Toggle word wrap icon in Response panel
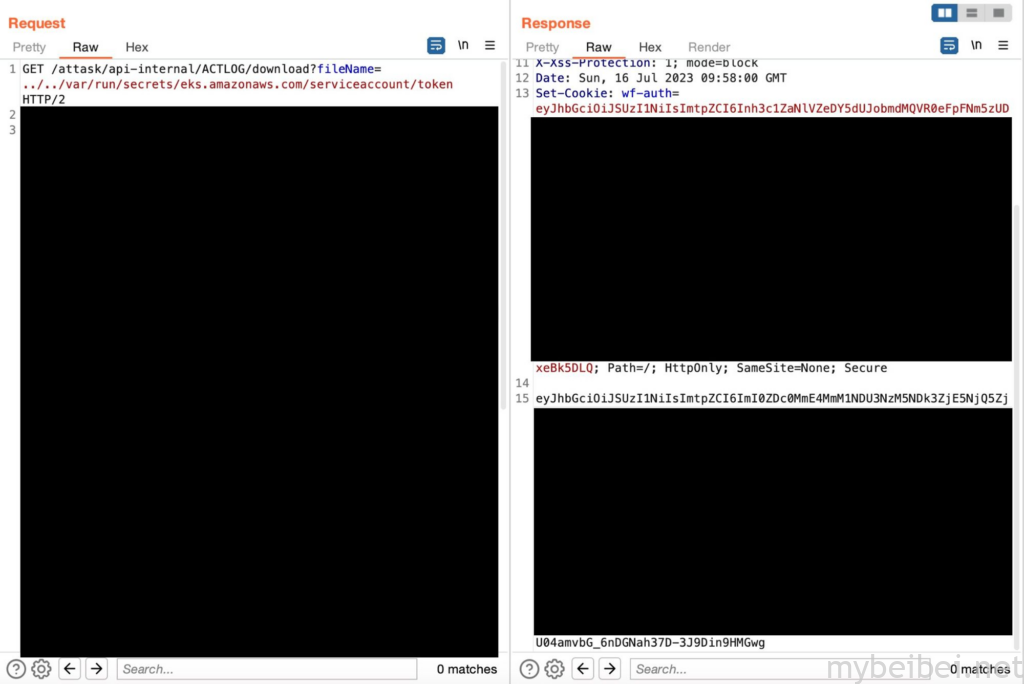The height and width of the screenshot is (684, 1024). click(949, 46)
